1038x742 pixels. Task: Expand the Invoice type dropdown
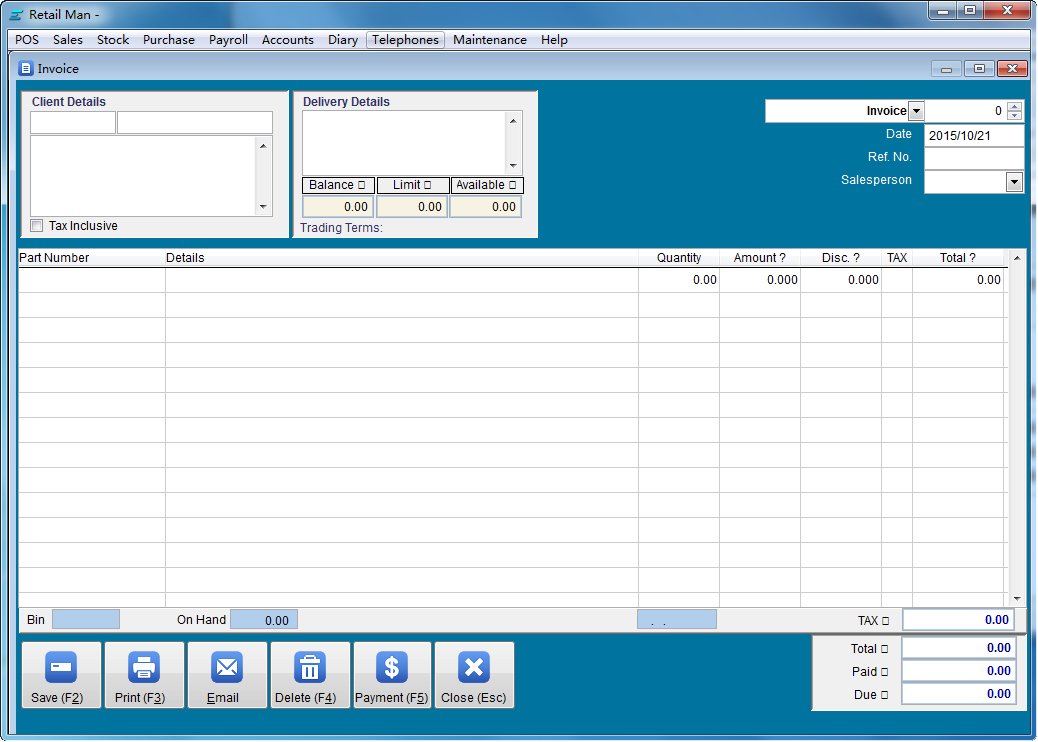point(917,111)
